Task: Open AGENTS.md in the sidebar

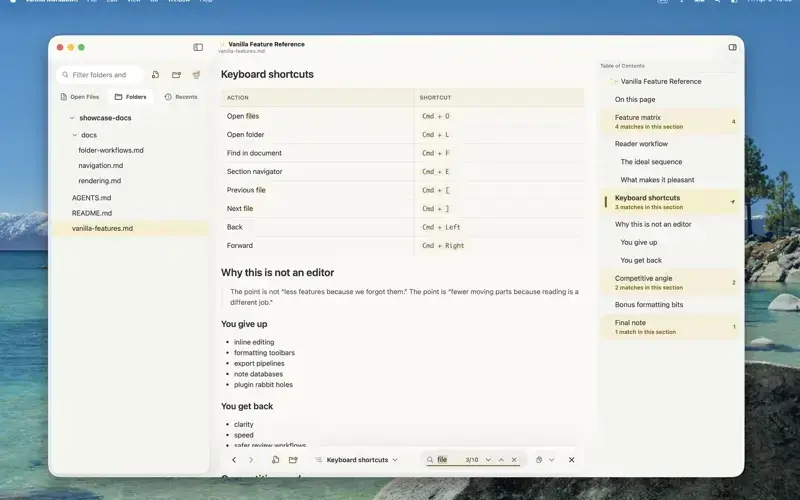Action: point(91,197)
